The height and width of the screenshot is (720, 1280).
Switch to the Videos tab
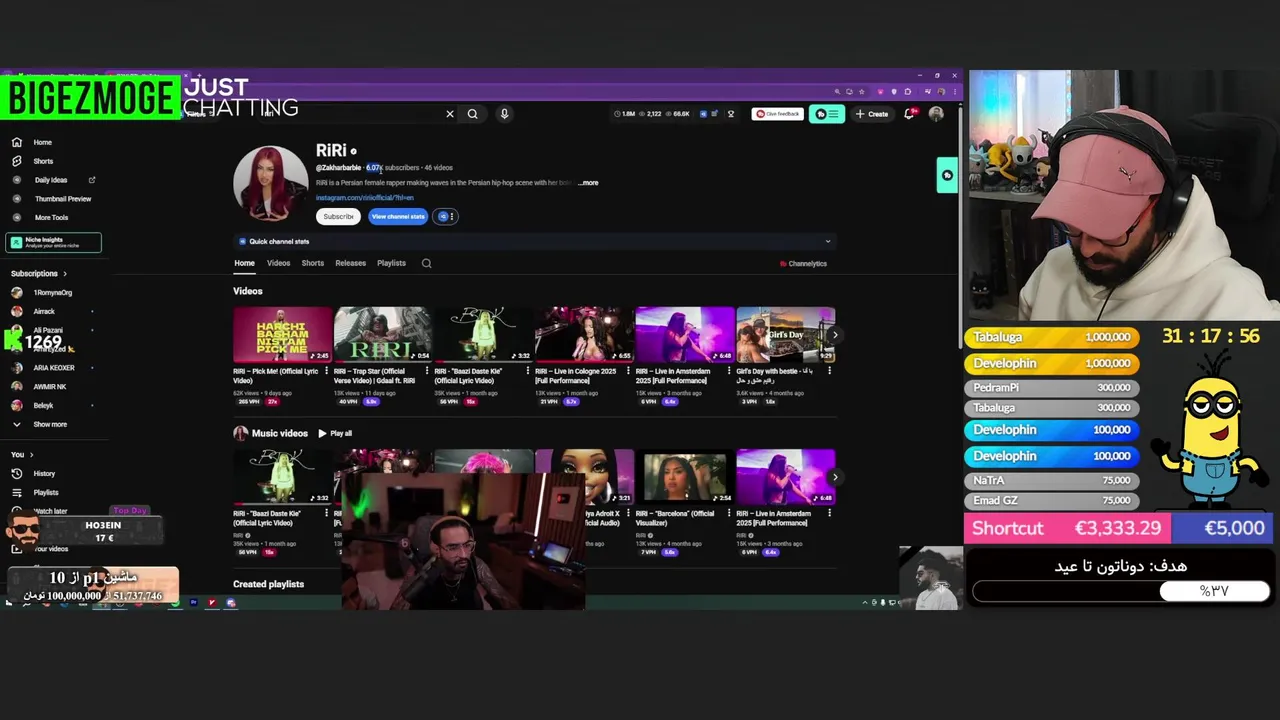pyautogui.click(x=278, y=263)
